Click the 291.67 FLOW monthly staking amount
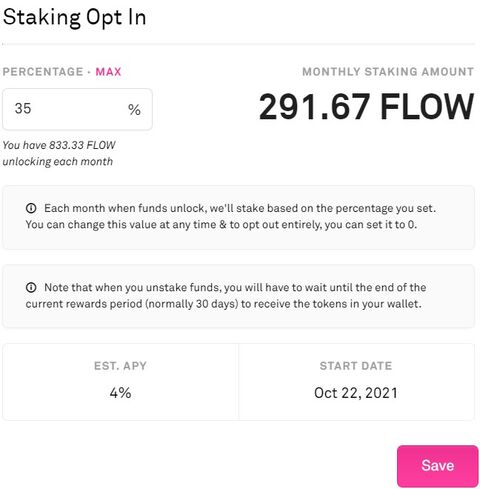Viewport: 480px width, 489px height. tap(366, 106)
